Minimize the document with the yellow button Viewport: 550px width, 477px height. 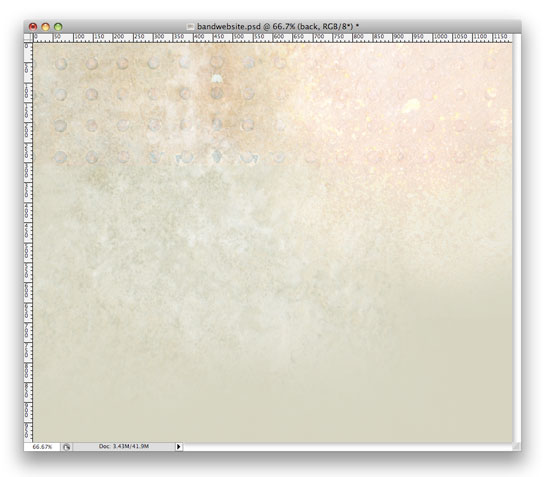[x=46, y=27]
